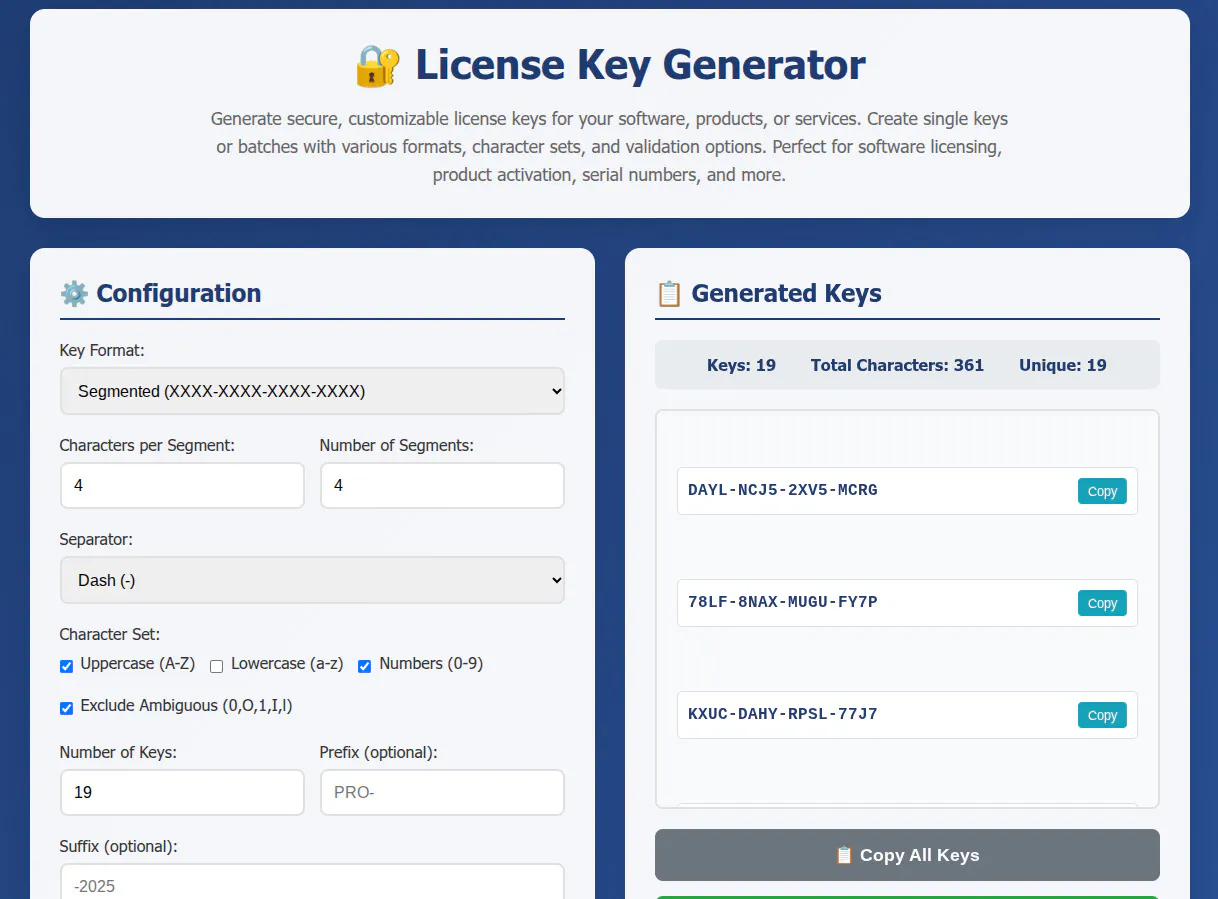This screenshot has height=899, width=1218.
Task: Click the Character Set label
Action: tap(110, 634)
